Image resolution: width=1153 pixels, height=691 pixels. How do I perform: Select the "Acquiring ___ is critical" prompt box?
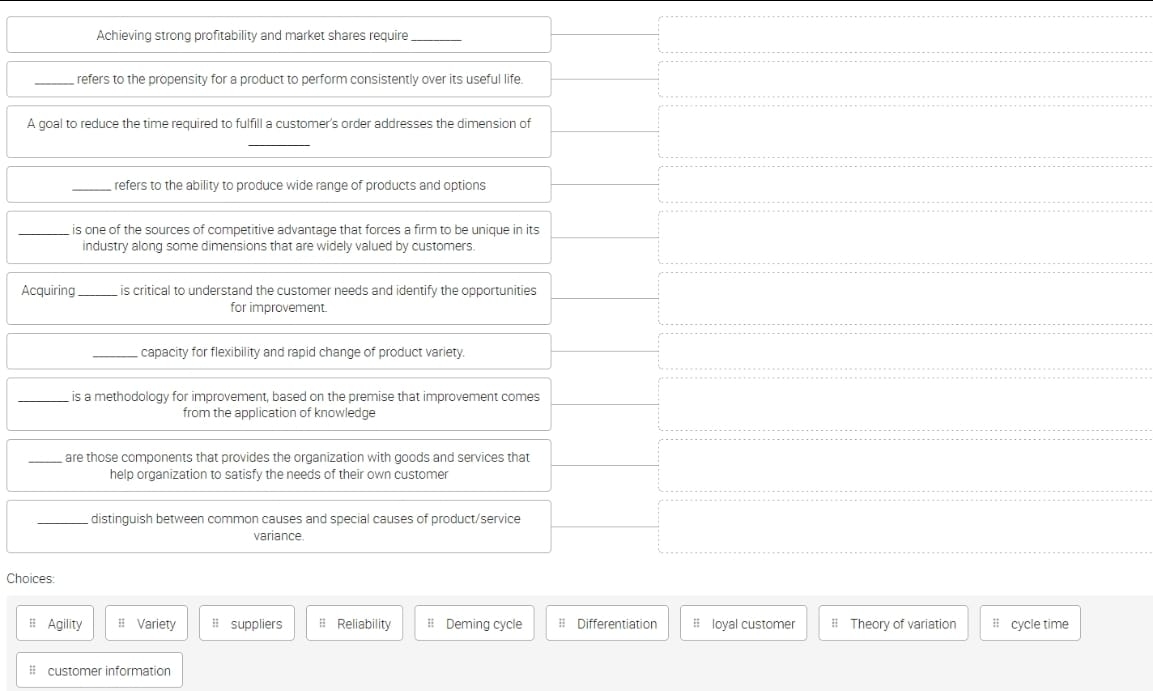(278, 298)
